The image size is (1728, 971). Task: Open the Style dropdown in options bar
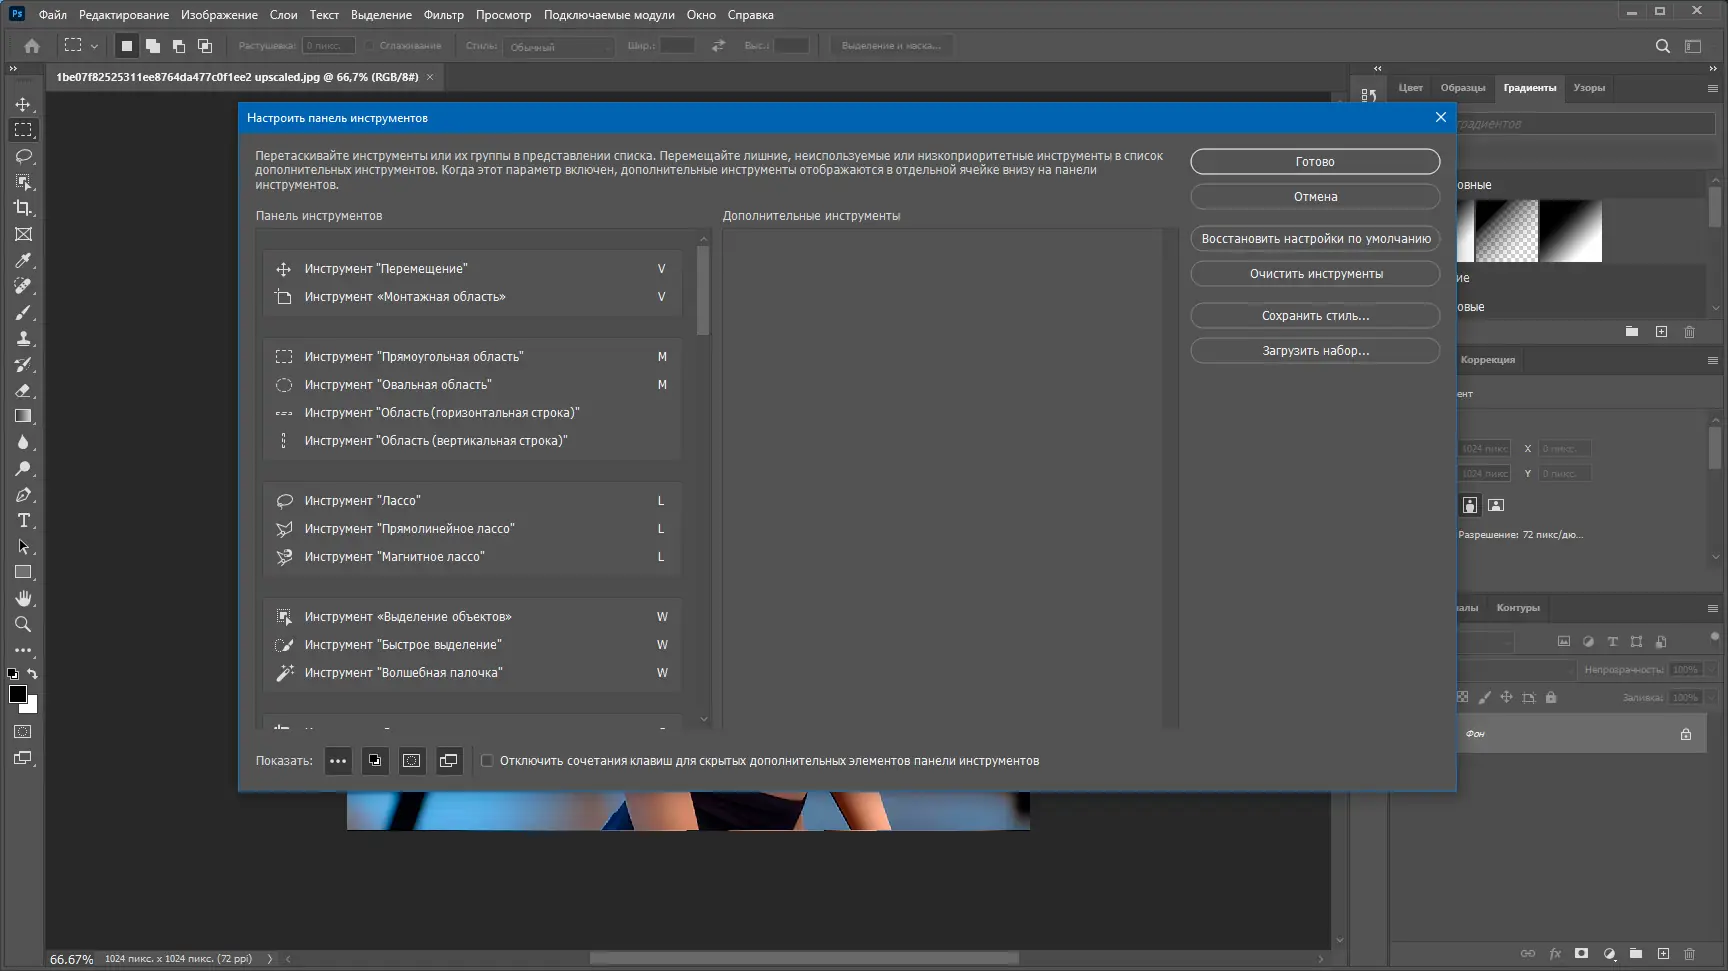tap(560, 47)
